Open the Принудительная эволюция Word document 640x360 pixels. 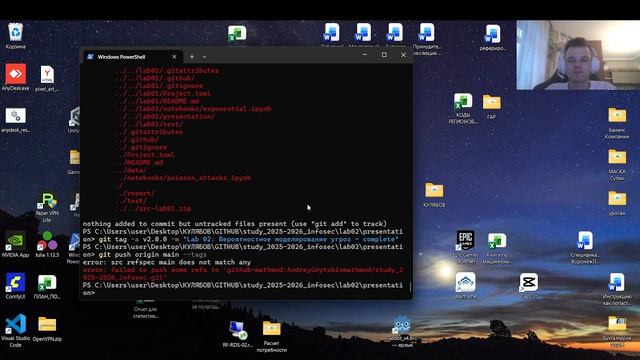[x=427, y=38]
